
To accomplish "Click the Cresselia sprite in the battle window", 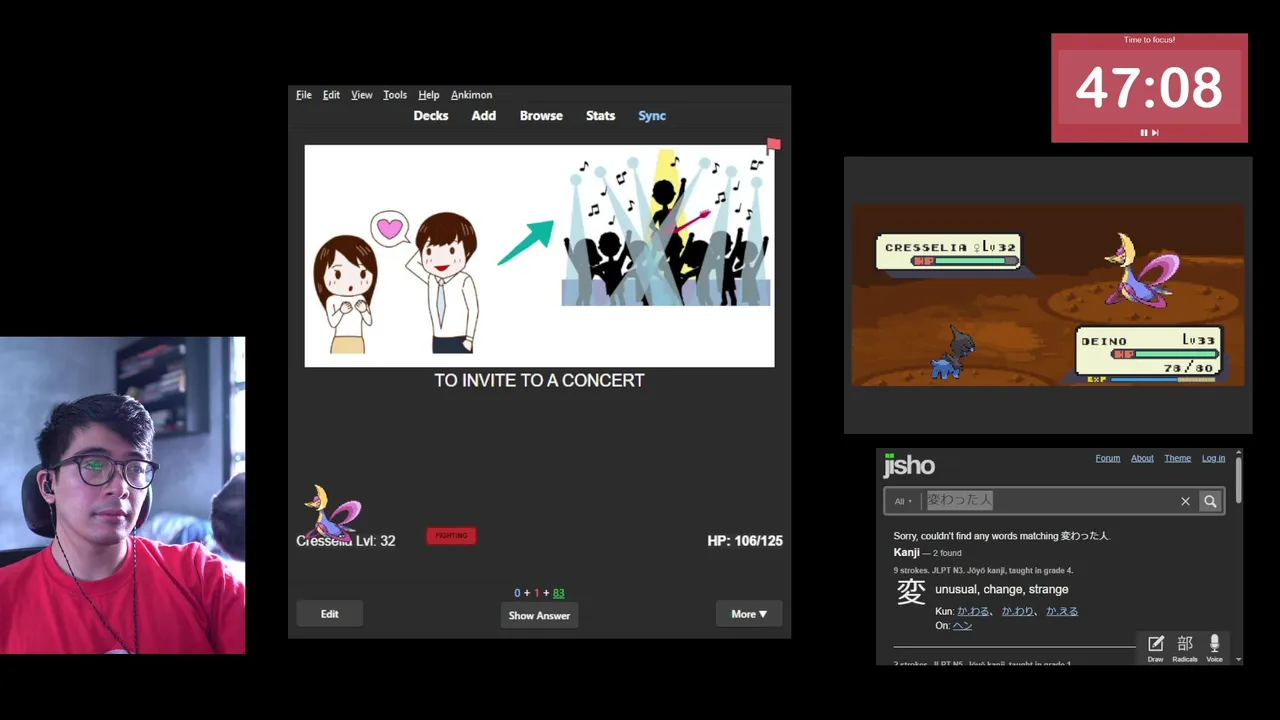I will coord(1141,268).
